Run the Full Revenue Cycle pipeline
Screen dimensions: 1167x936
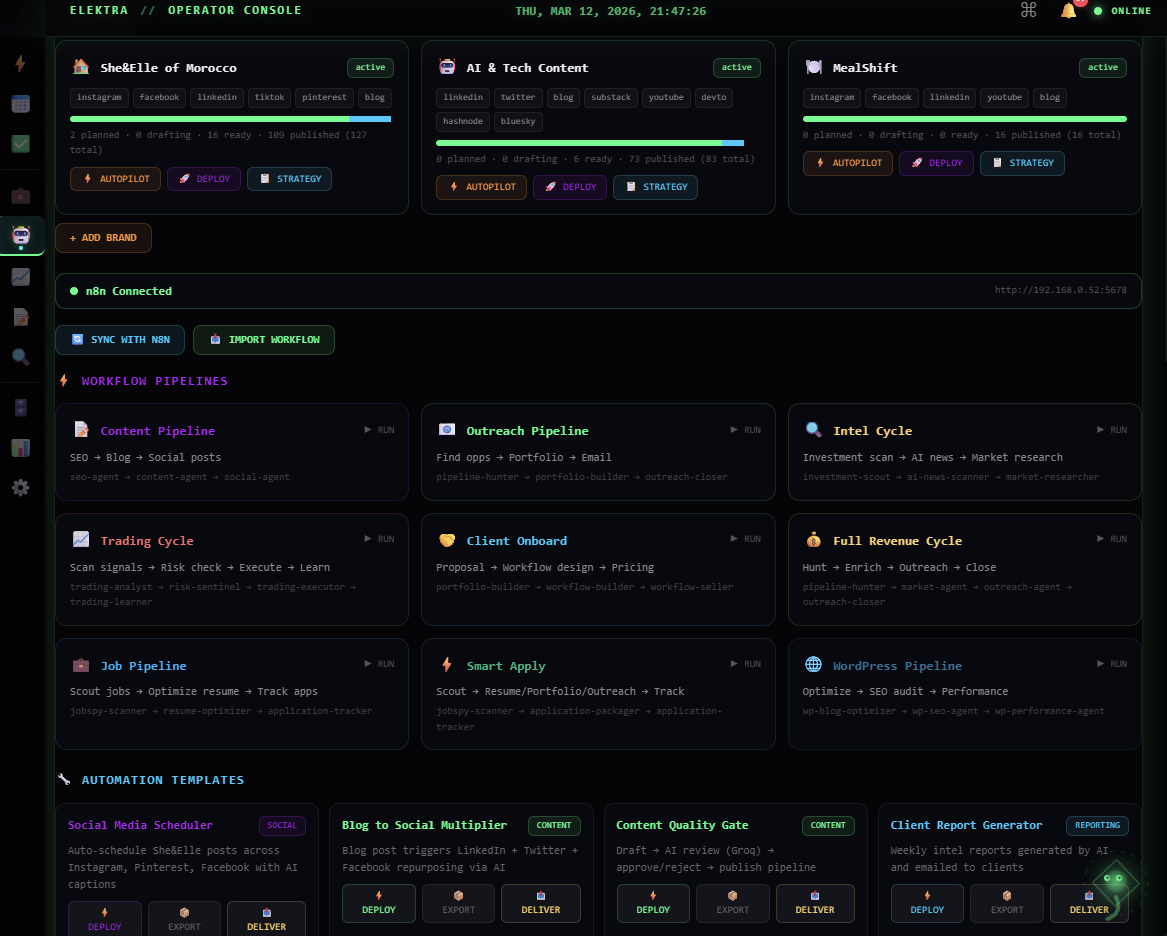[x=1112, y=539]
